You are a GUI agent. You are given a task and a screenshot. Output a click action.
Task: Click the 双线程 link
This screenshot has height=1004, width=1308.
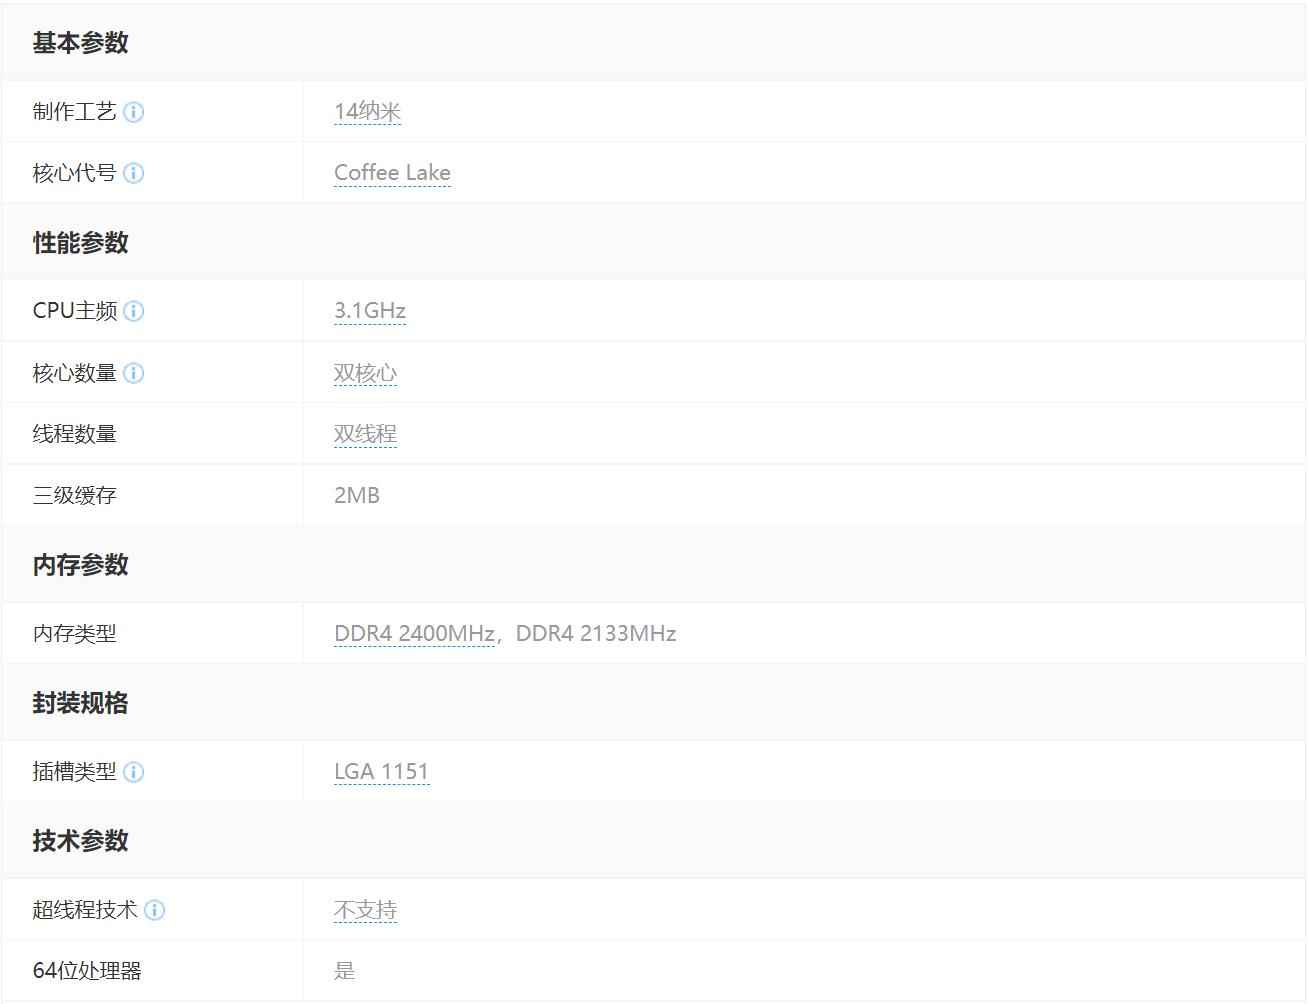coord(365,434)
